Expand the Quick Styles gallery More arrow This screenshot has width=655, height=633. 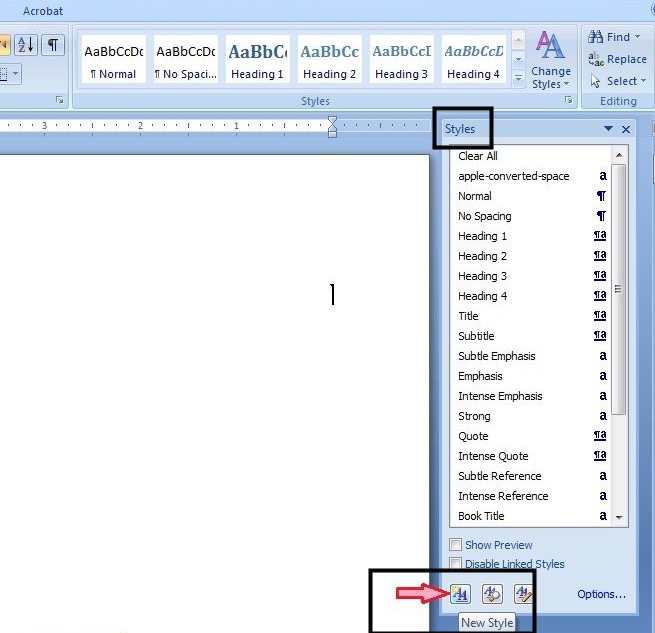(518, 79)
